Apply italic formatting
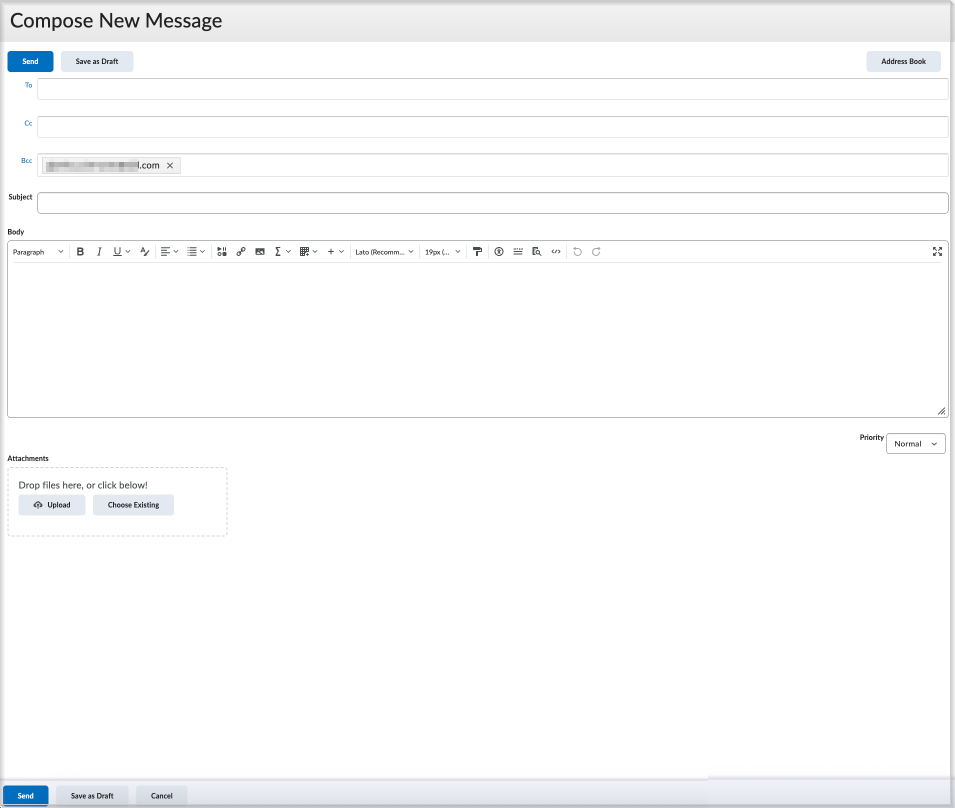 (x=99, y=251)
